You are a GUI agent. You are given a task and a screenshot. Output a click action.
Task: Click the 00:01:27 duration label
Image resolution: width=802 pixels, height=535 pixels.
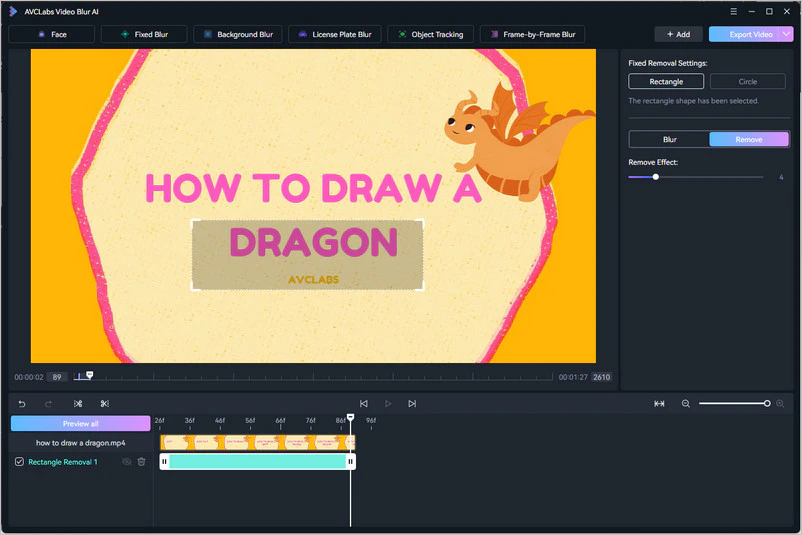(573, 377)
